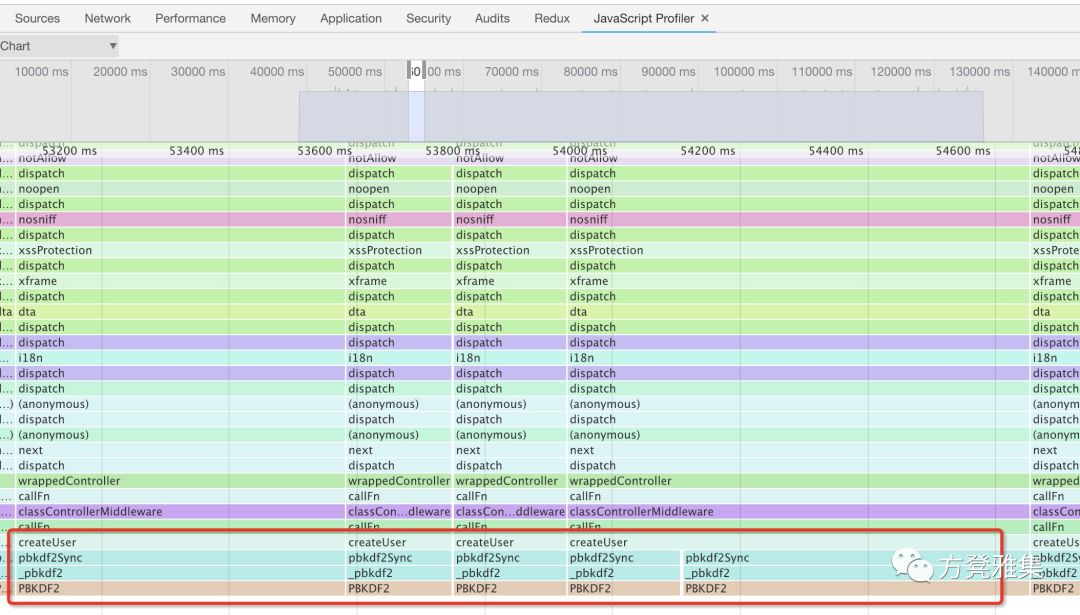The height and width of the screenshot is (615, 1080).
Task: Select the classCon...ddleware bar near 53800 ms
Action: tap(510, 512)
